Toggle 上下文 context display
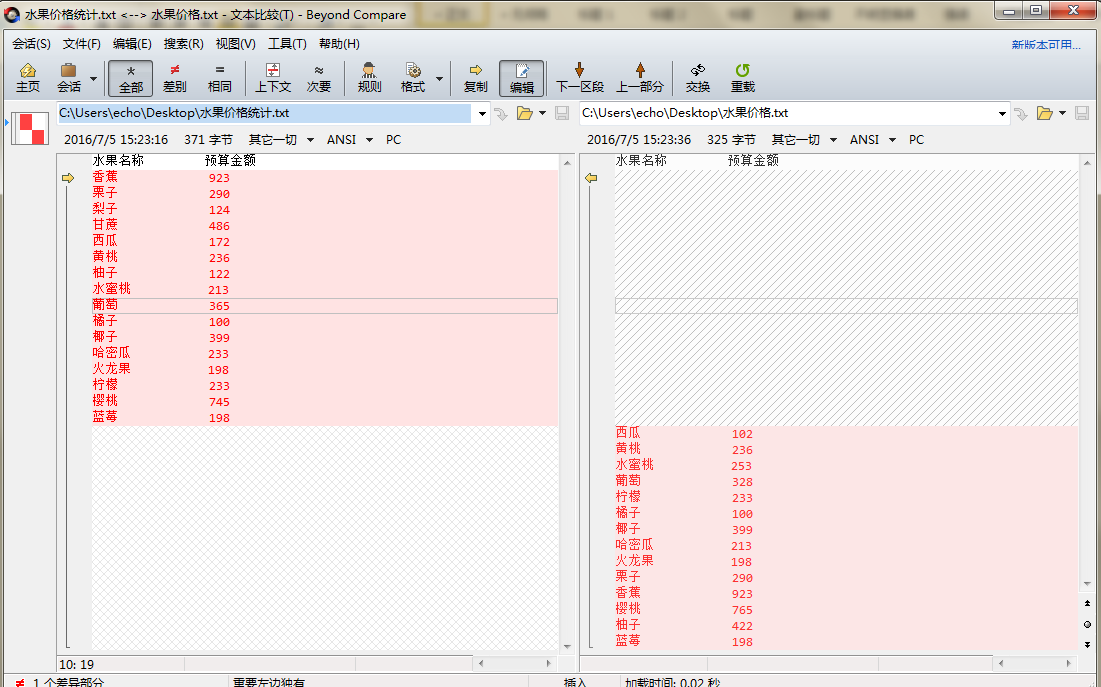 coord(272,77)
